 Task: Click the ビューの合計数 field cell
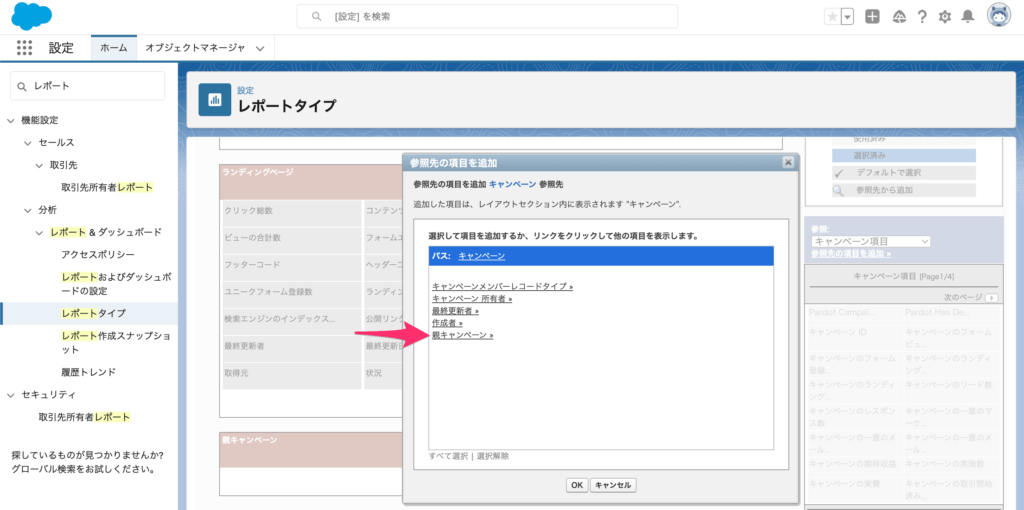(291, 238)
